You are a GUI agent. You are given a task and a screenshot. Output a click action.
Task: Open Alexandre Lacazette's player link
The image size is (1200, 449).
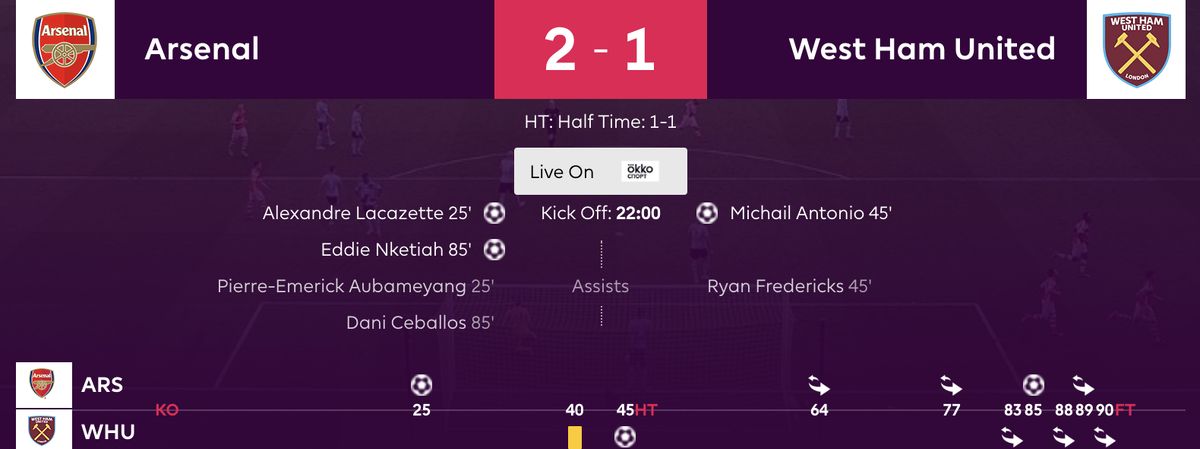[x=367, y=213]
